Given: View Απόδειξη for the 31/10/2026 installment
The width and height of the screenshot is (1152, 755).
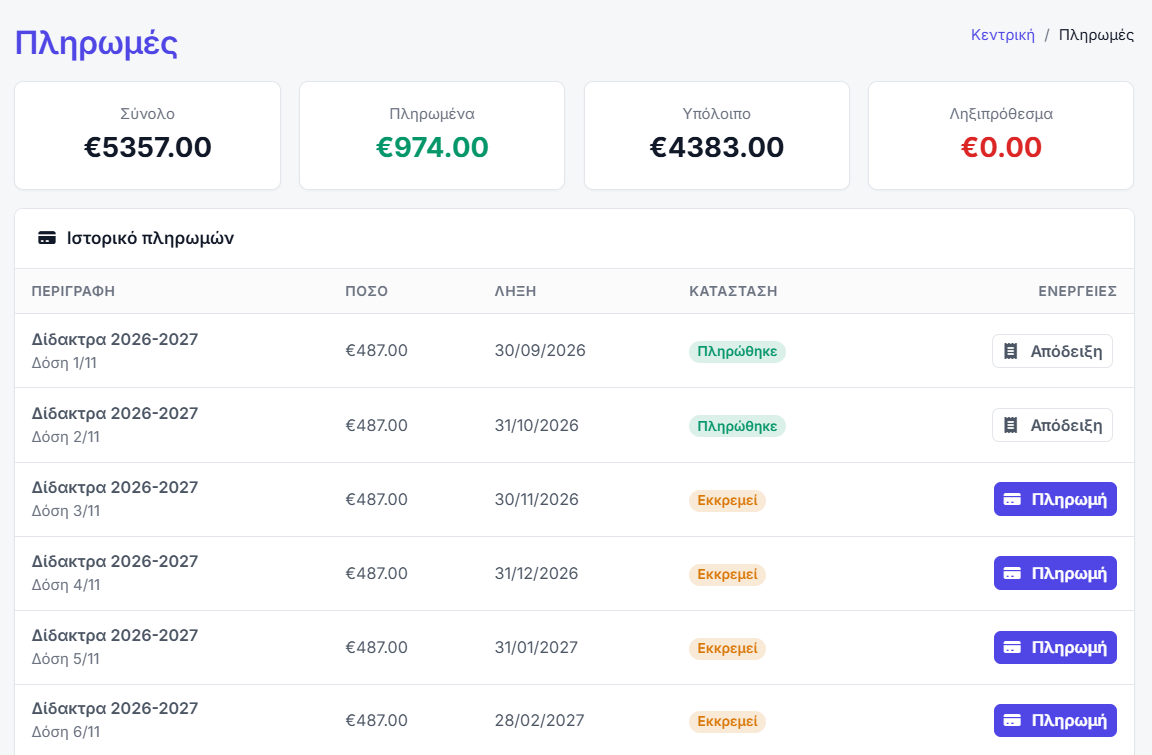Looking at the screenshot, I should pos(1052,425).
